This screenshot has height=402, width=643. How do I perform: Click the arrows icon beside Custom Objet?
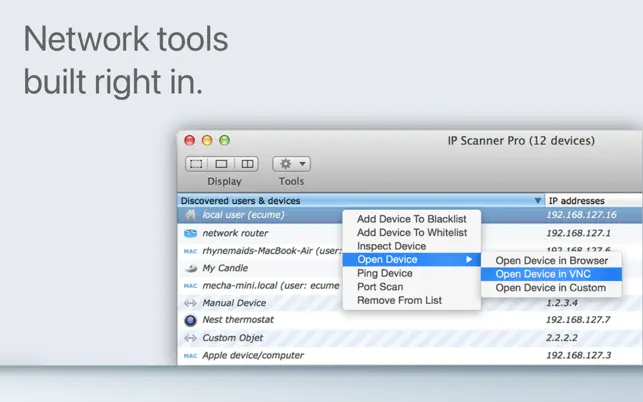(190, 338)
